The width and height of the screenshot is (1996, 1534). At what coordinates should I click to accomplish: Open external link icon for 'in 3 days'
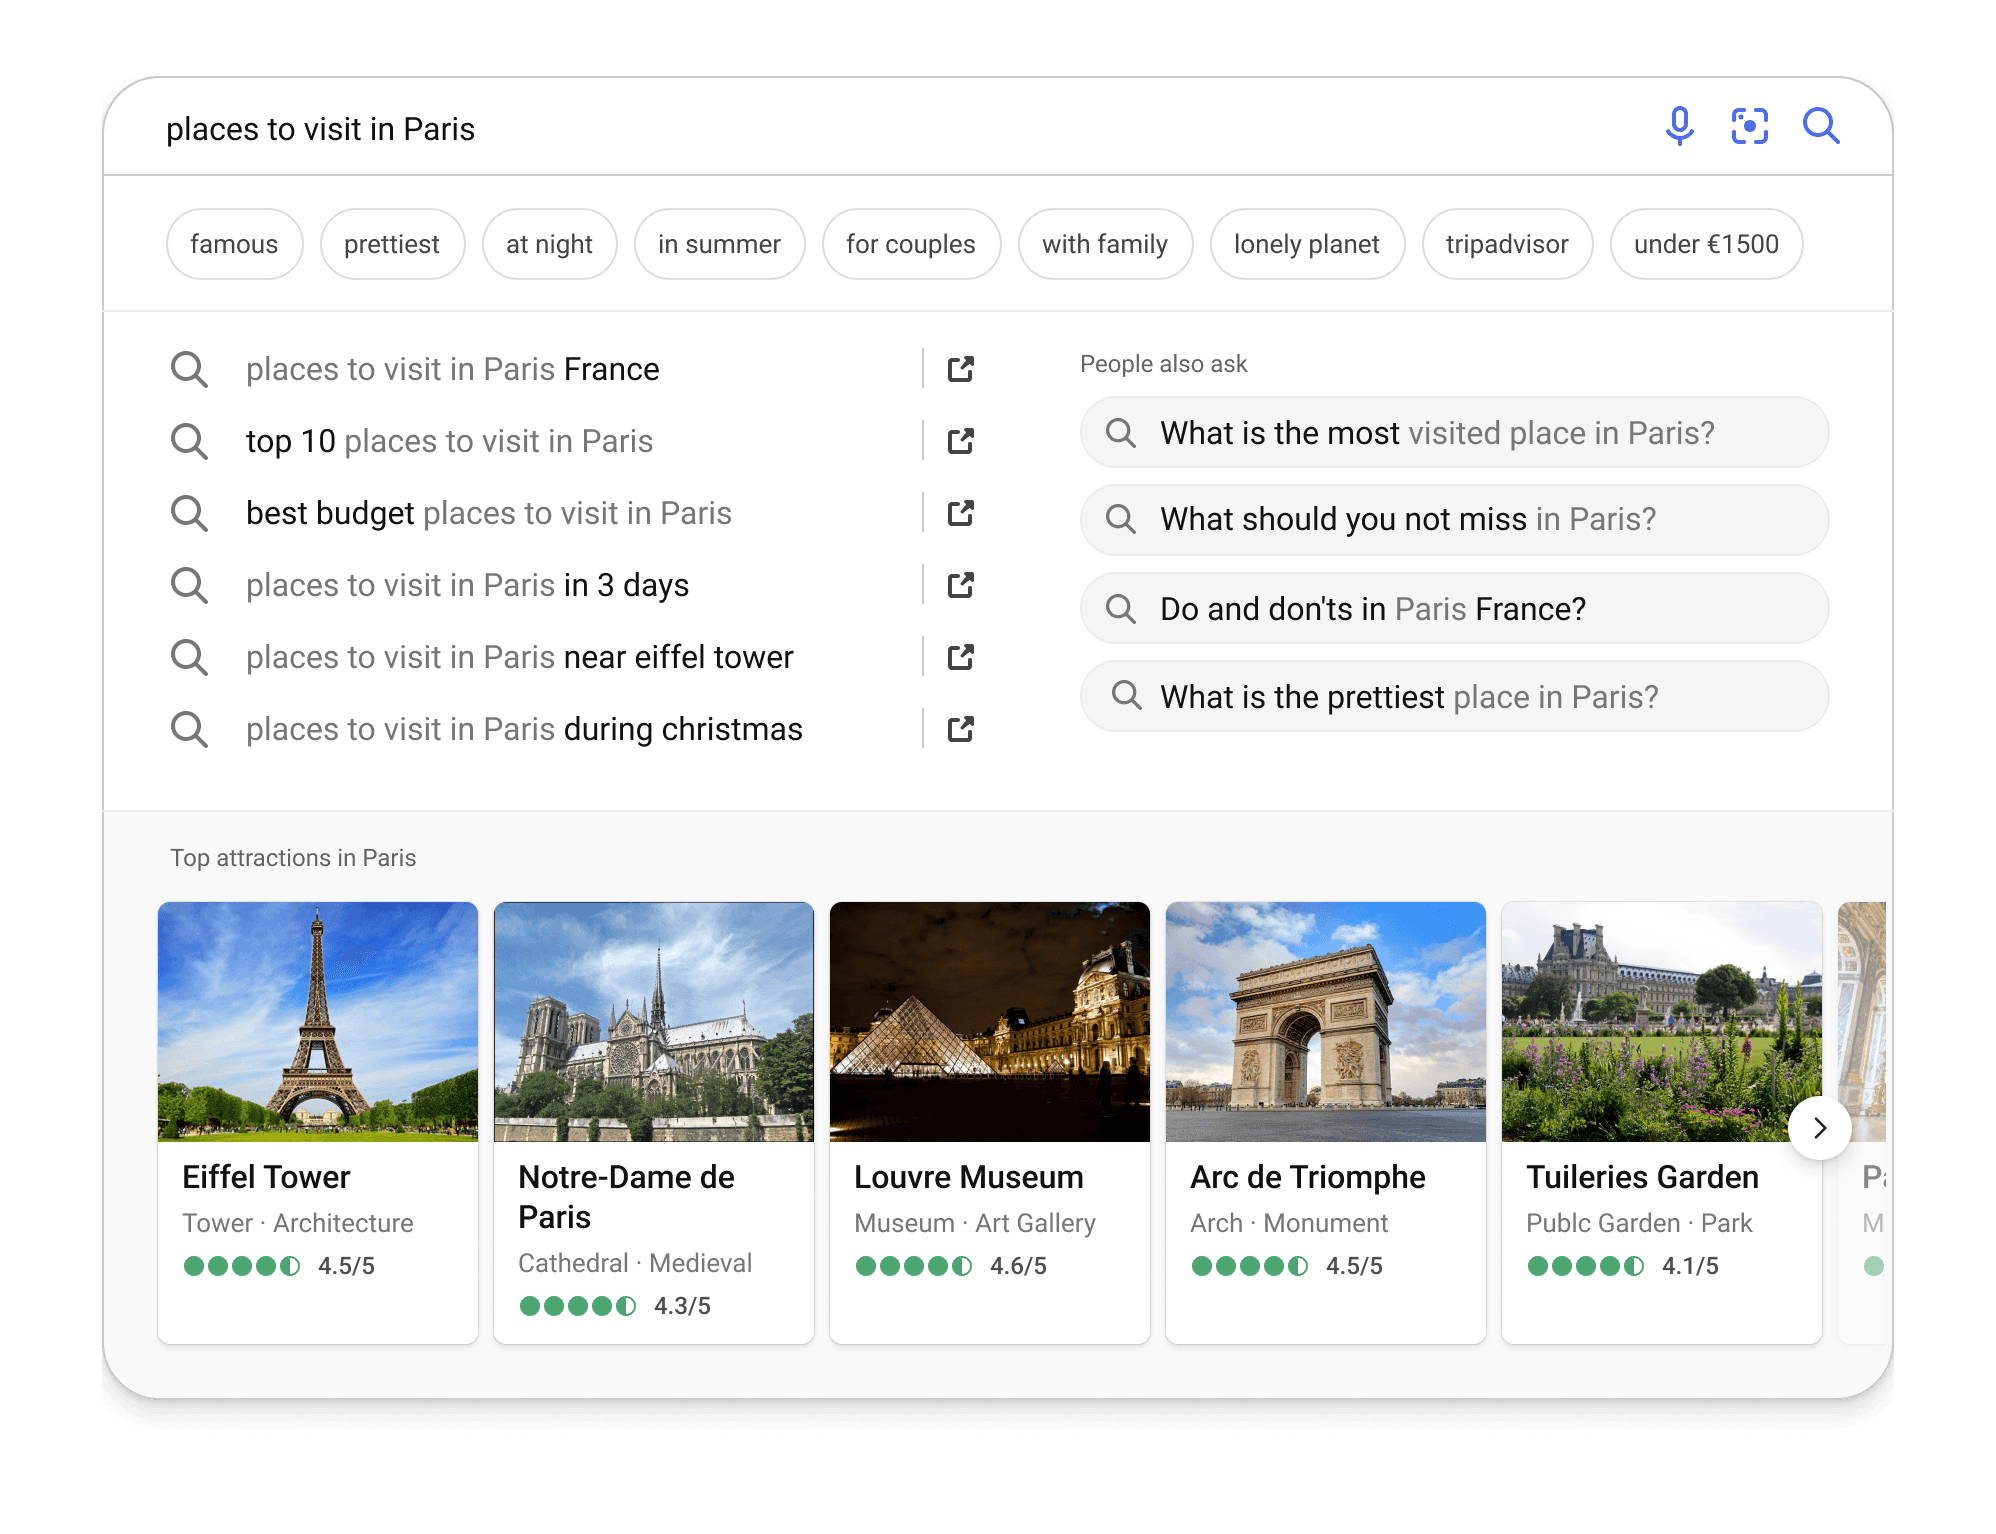click(960, 585)
